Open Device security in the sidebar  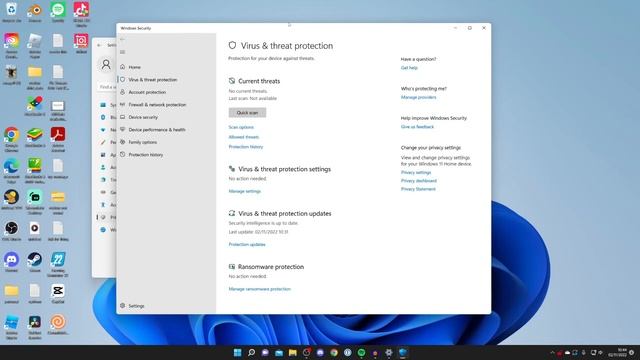pyautogui.click(x=143, y=117)
